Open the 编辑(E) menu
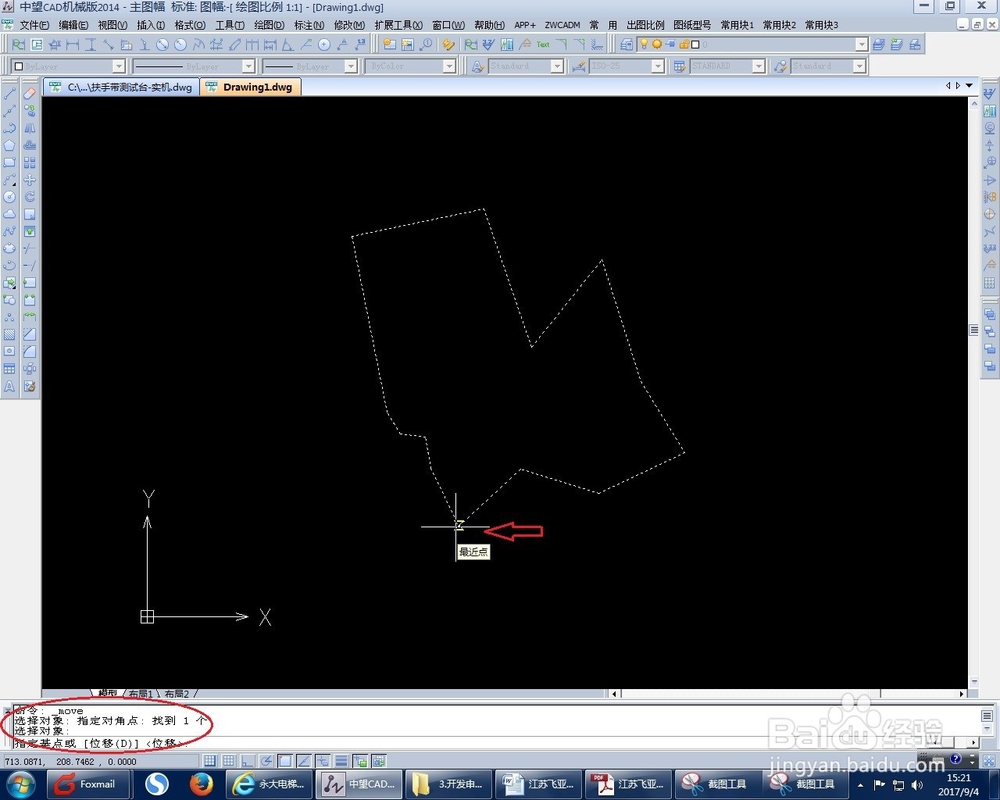This screenshot has height=800, width=1000. click(x=73, y=25)
